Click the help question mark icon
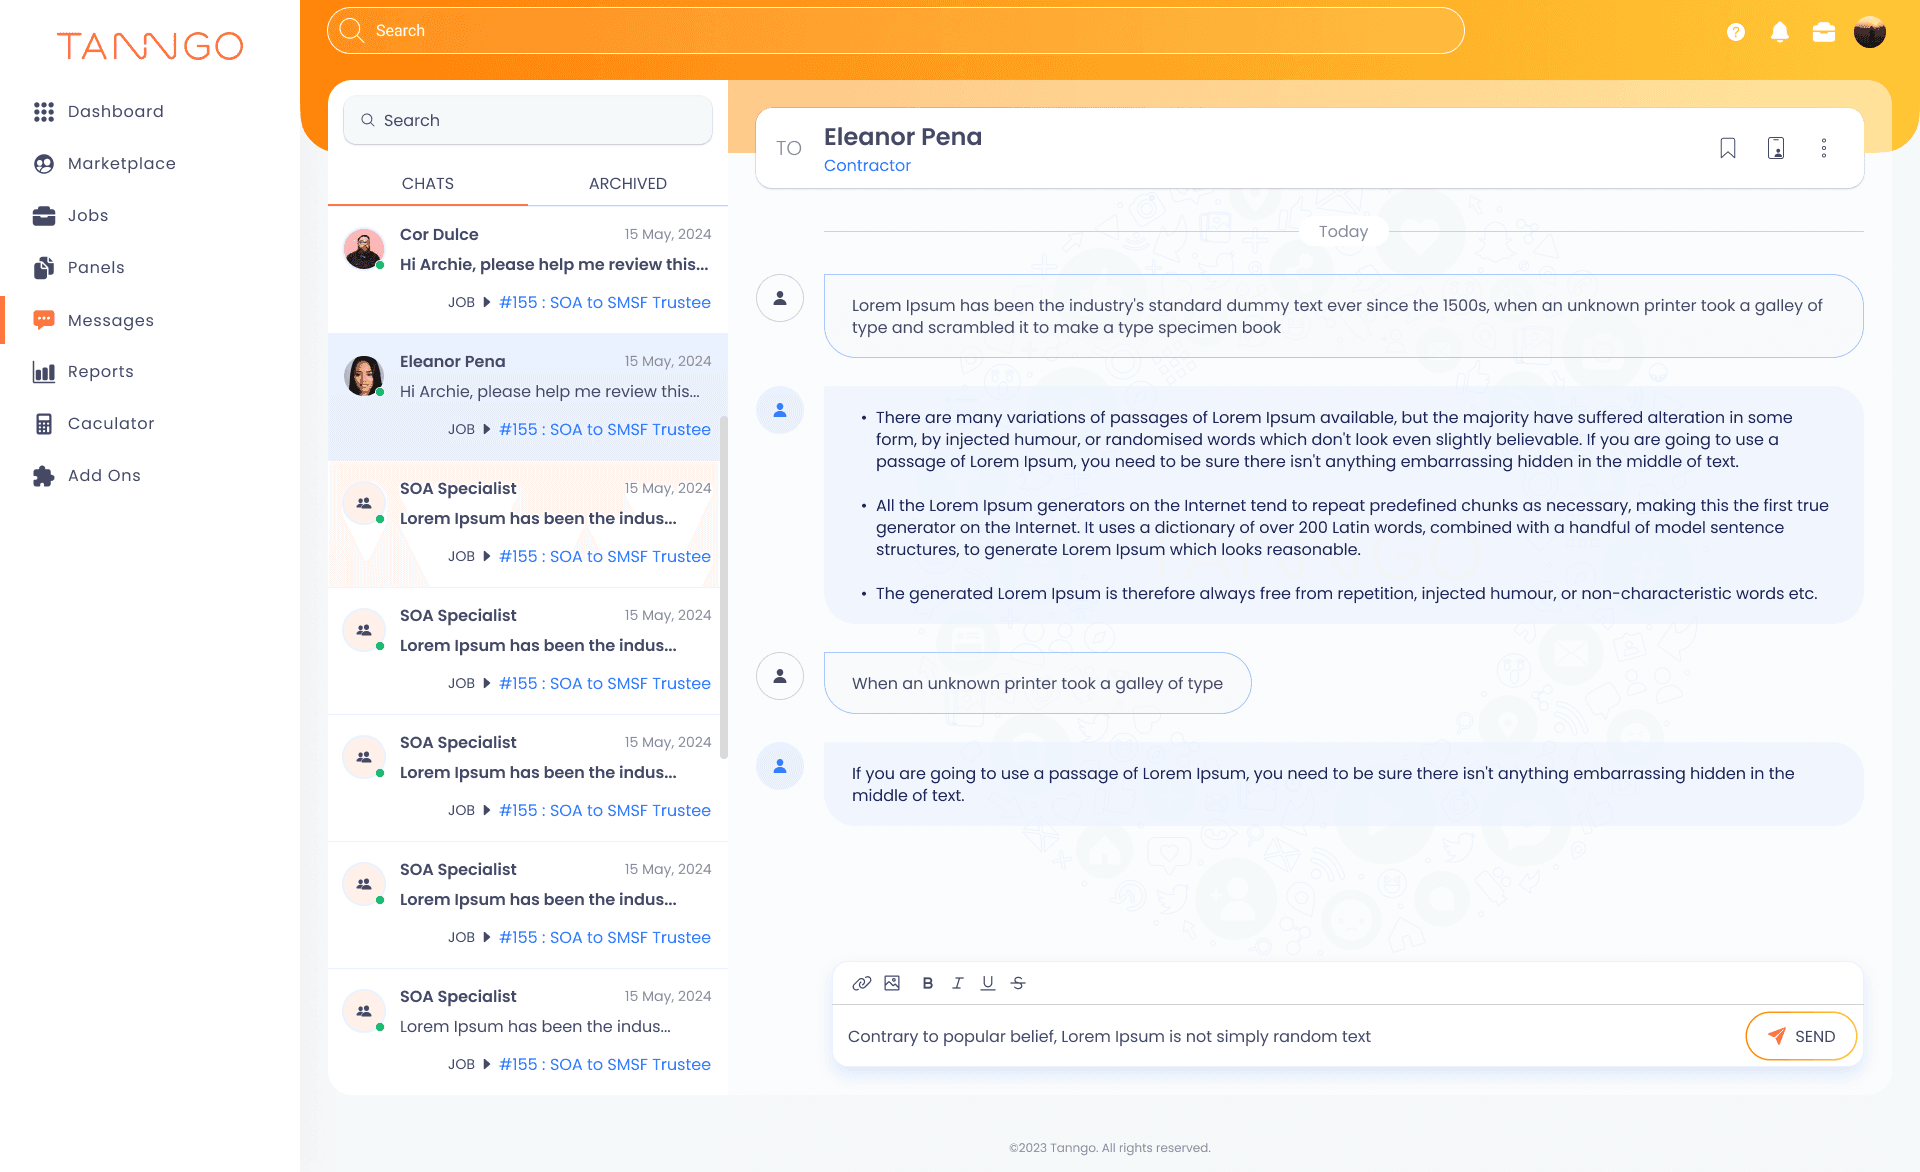The height and width of the screenshot is (1172, 1920). tap(1736, 32)
